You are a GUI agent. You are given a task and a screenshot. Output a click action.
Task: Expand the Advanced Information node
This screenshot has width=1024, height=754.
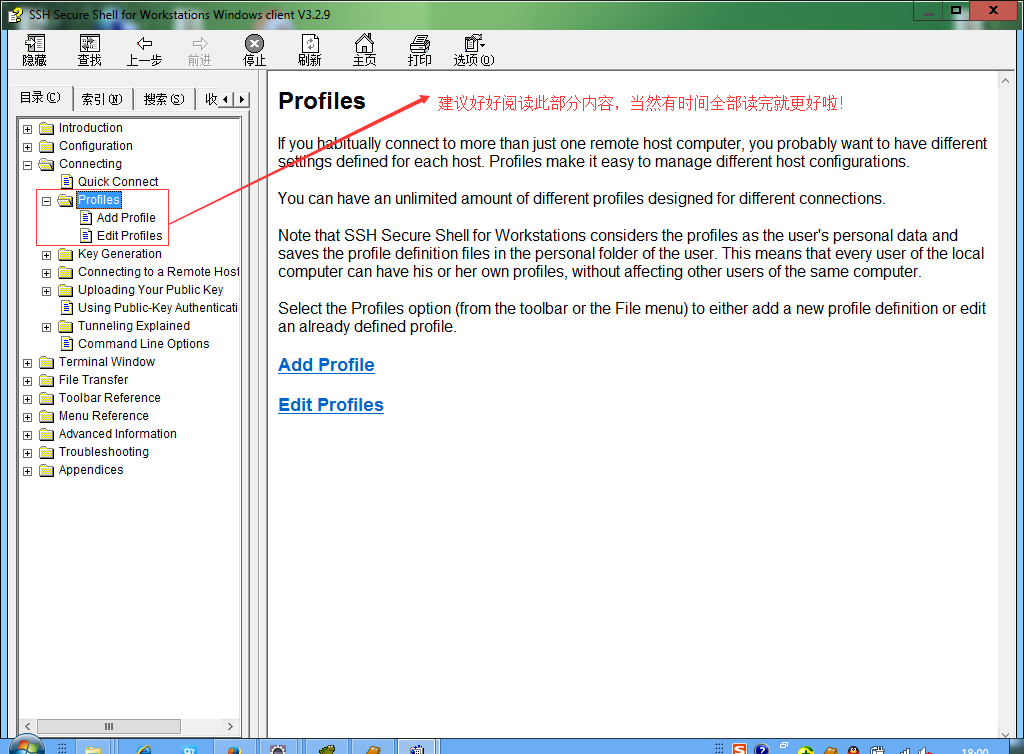point(27,435)
